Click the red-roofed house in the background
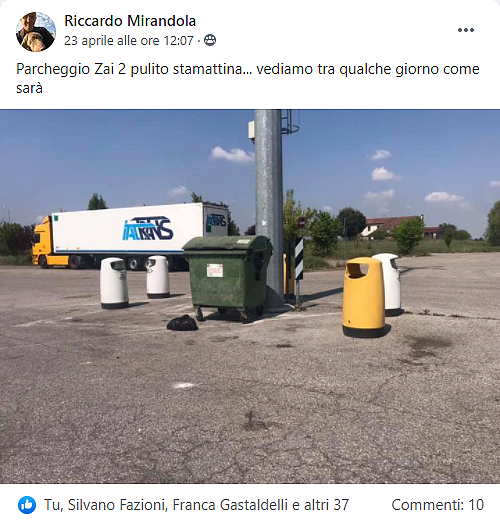 tap(393, 227)
